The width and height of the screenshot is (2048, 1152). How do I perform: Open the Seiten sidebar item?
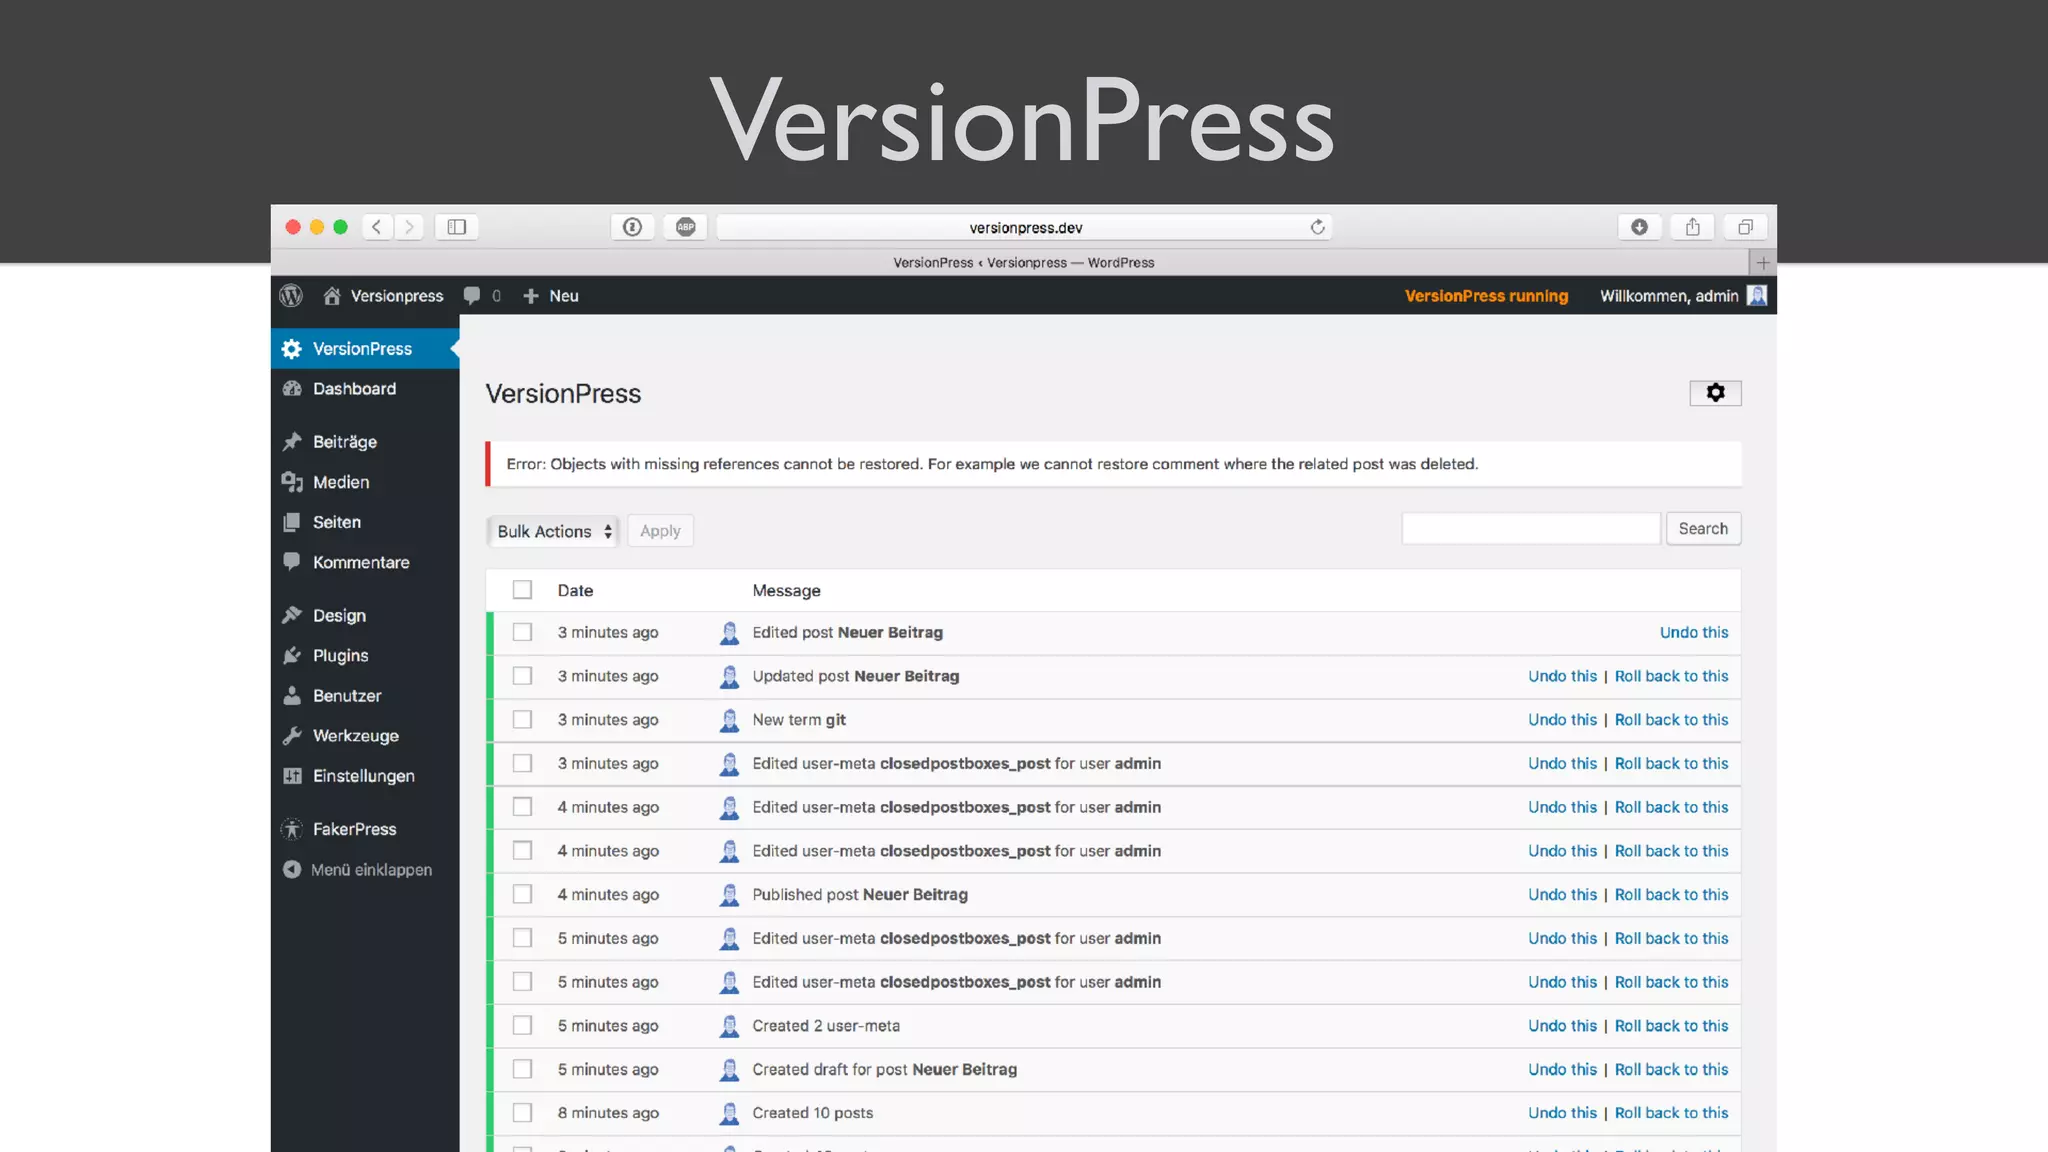pyautogui.click(x=364, y=522)
